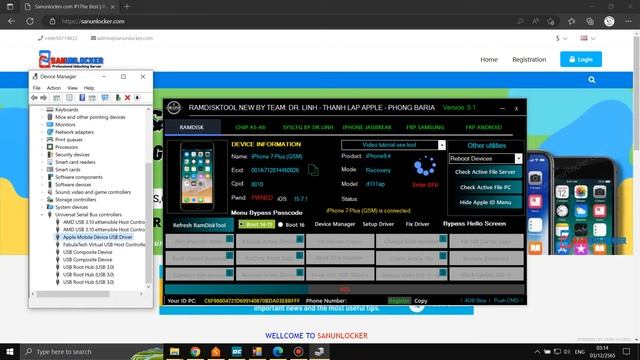Click the Fix Driver button

click(417, 224)
